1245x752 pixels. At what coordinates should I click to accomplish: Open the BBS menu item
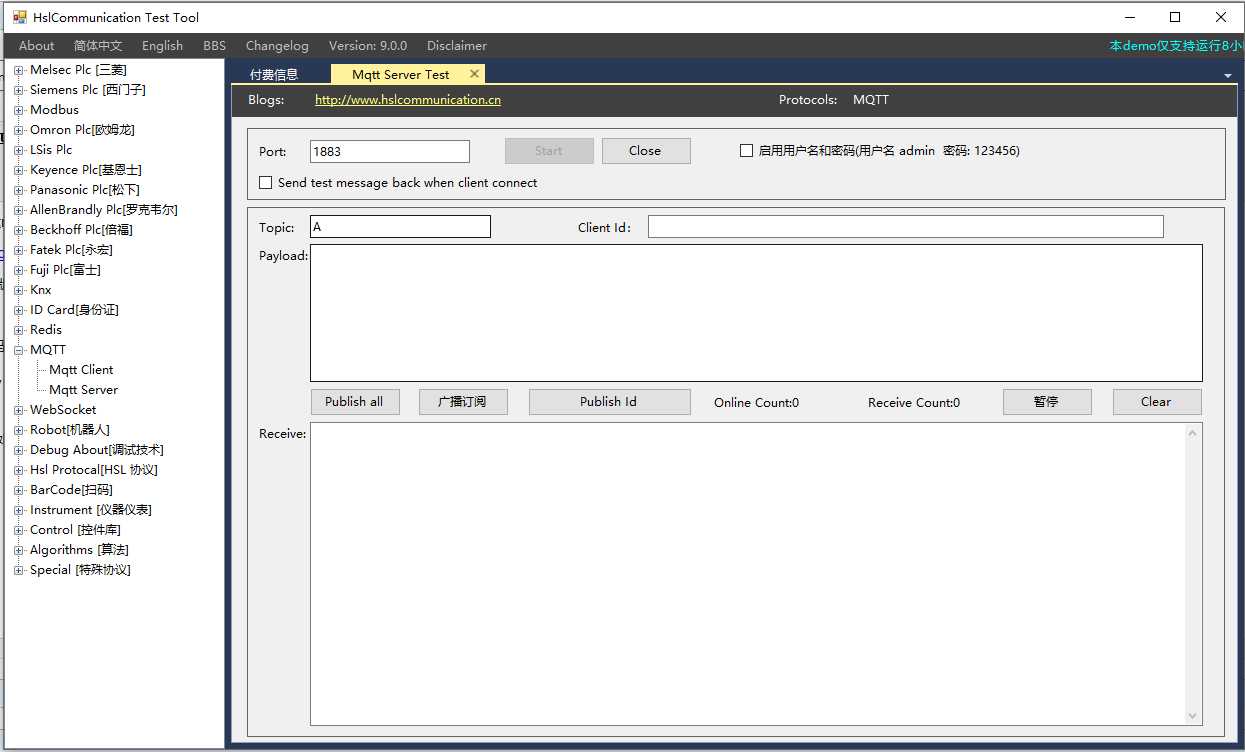pyautogui.click(x=215, y=46)
